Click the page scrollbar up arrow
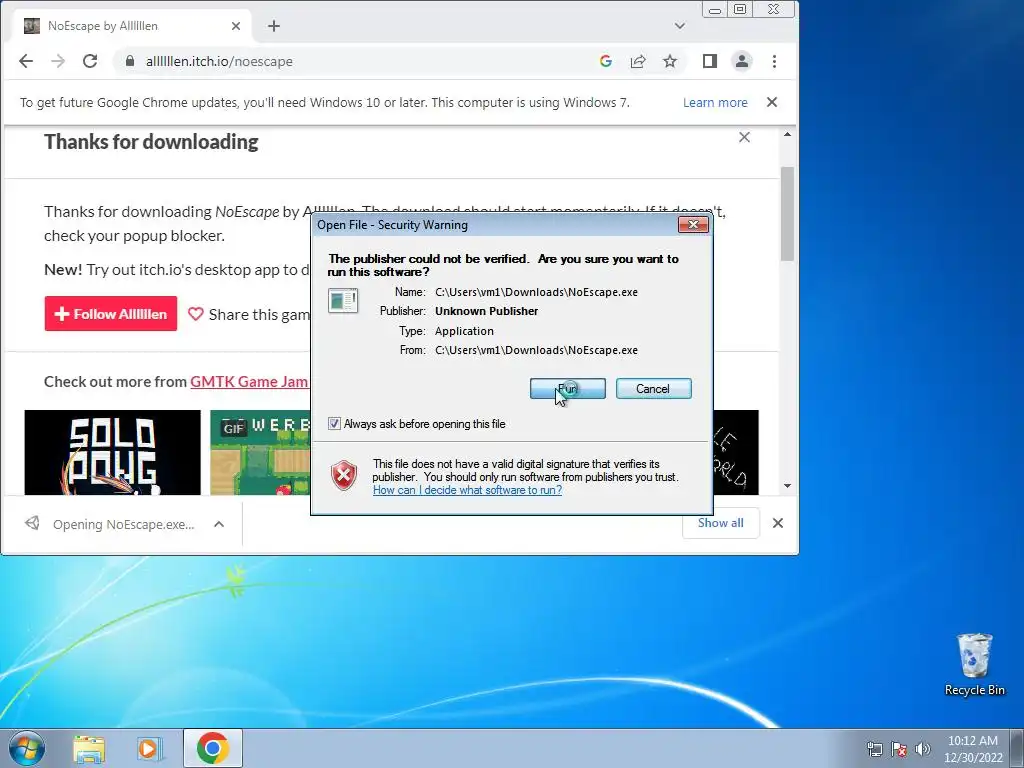Screen dimensions: 1024x768 click(787, 135)
